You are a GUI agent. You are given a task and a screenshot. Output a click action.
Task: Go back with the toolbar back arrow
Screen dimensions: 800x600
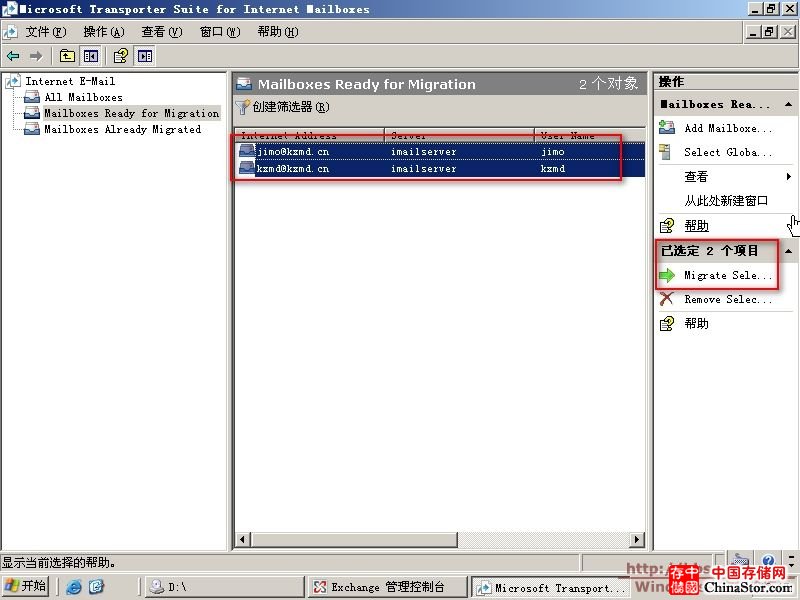13,56
